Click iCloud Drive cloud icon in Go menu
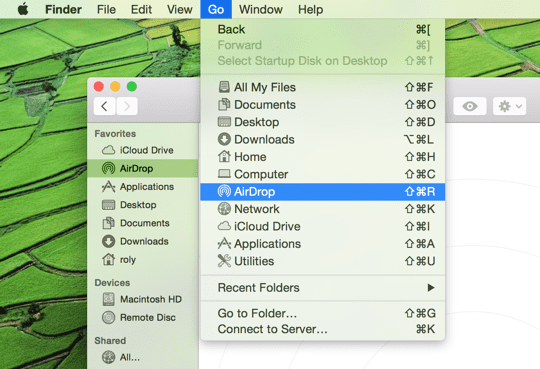The width and height of the screenshot is (540, 369). click(x=224, y=226)
